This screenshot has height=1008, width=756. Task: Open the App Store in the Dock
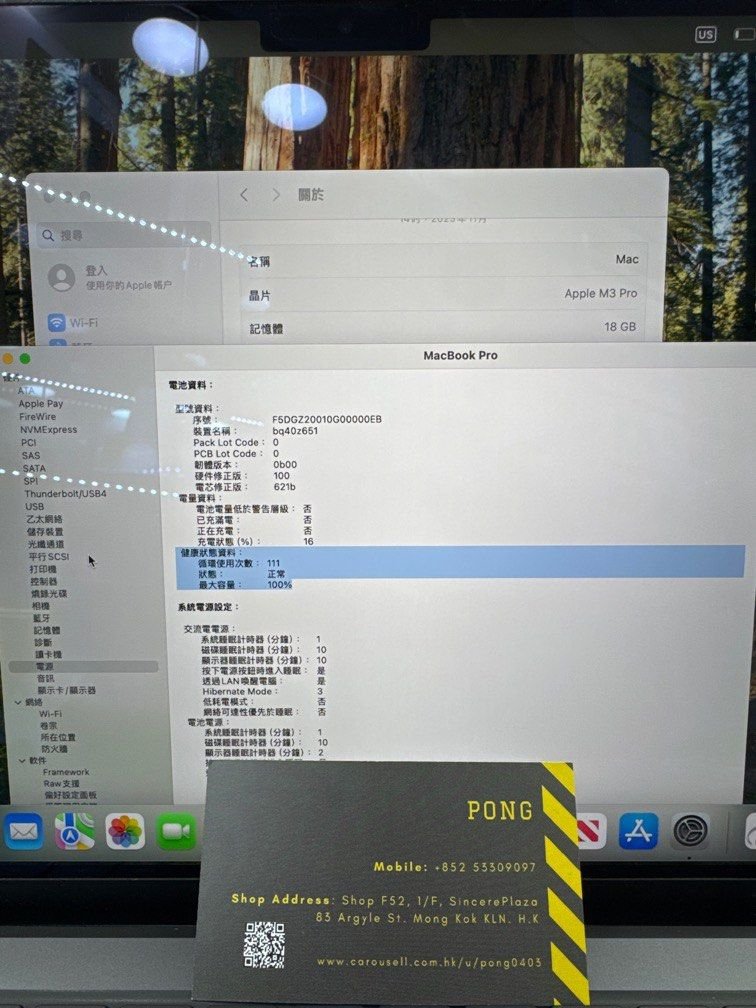point(638,831)
